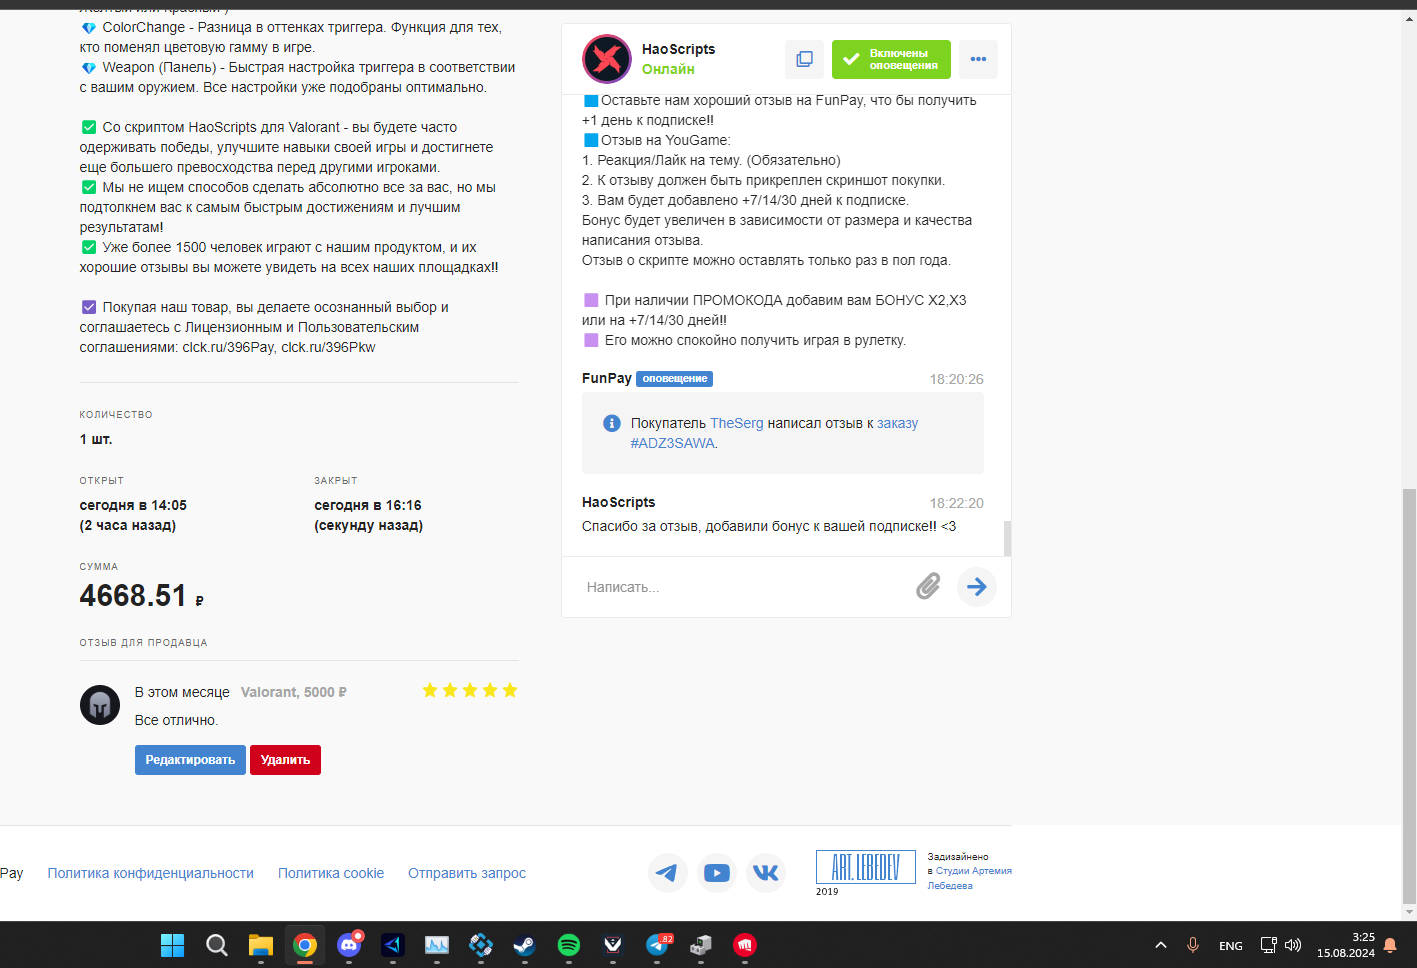1417x968 pixels.
Task: Open the Windows Start menu
Action: pos(173,945)
